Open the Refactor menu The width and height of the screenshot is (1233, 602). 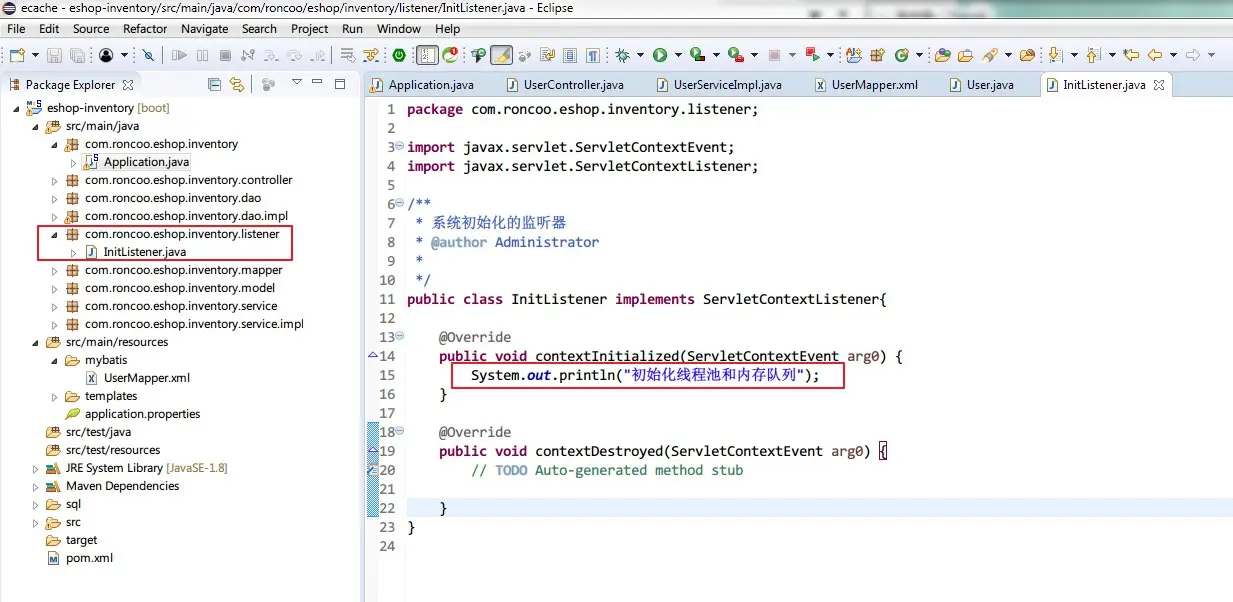click(x=145, y=29)
